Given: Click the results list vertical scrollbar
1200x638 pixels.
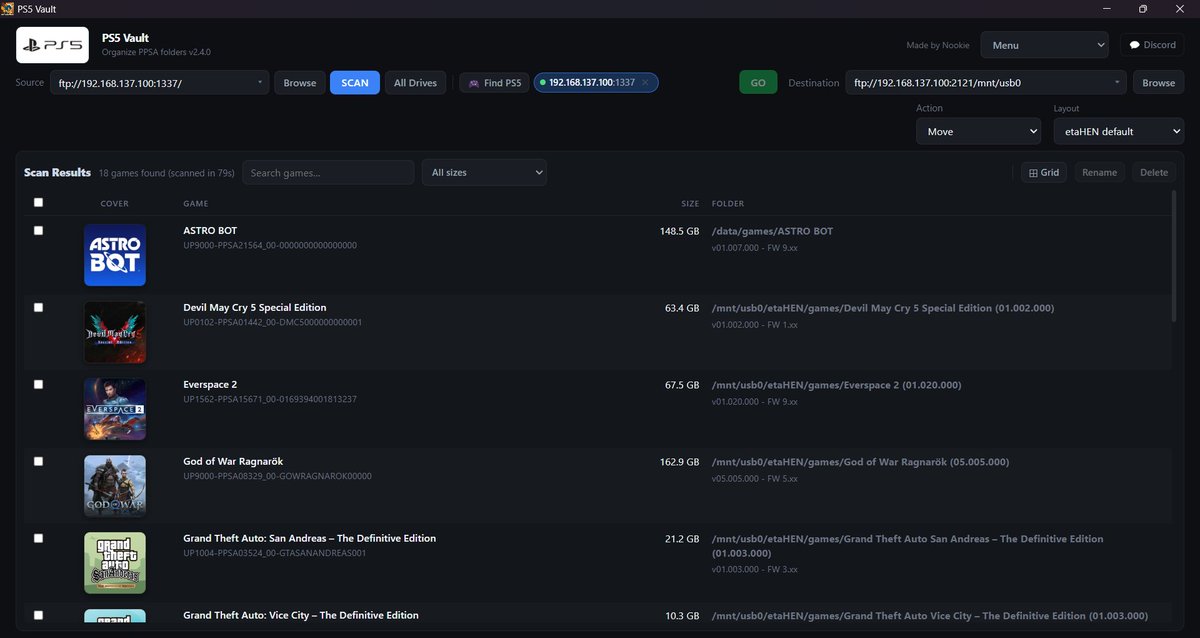Looking at the screenshot, I should [1174, 256].
